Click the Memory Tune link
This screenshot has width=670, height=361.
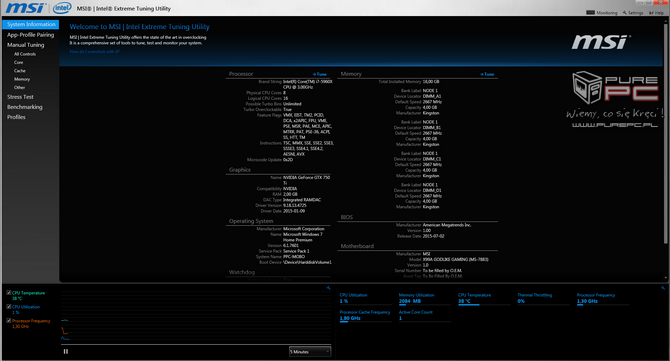pos(487,74)
